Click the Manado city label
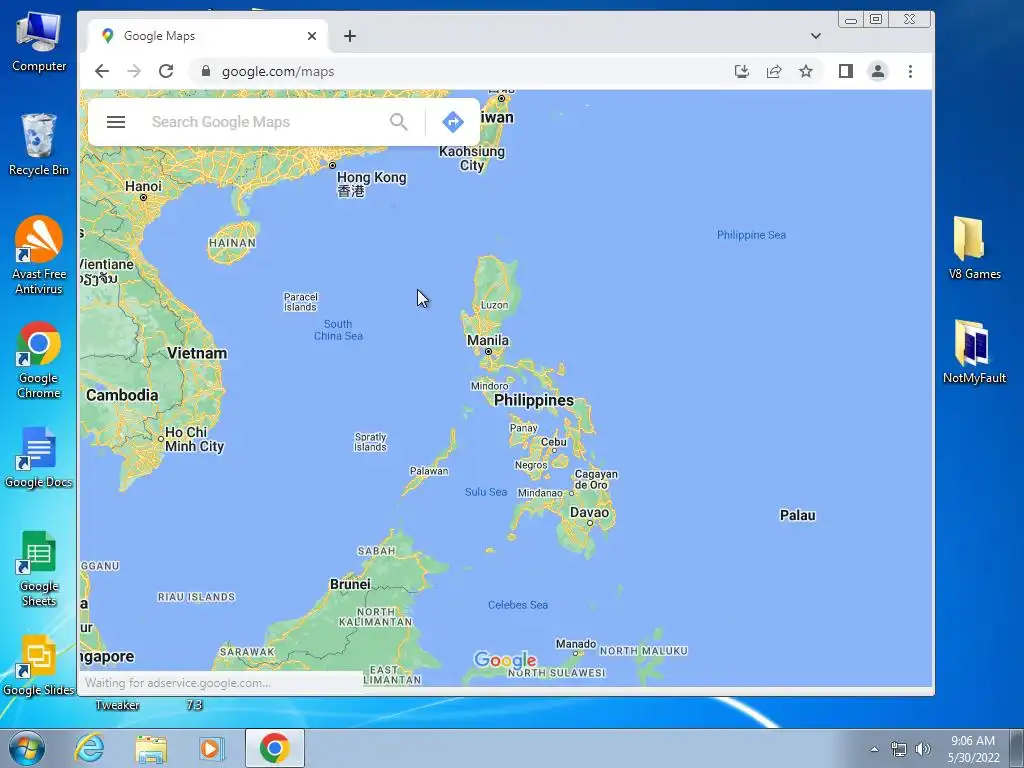 pos(576,644)
